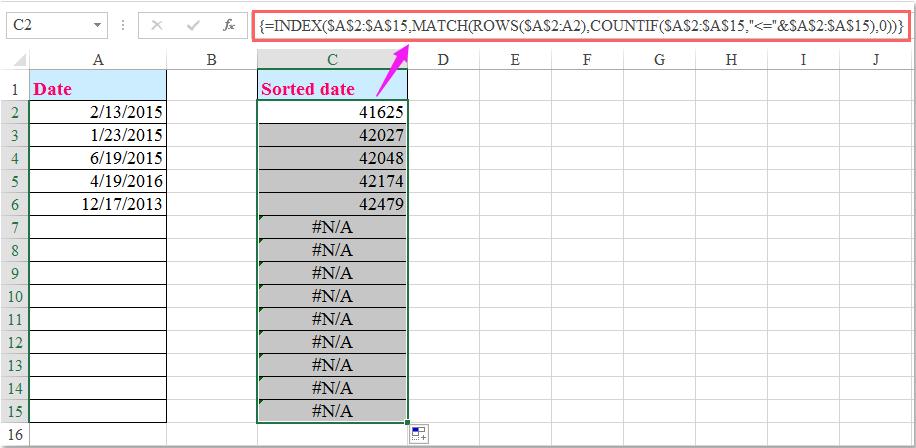Screen dimensions: 916x448
Task: Click the Cancel X icon in formula bar
Action: (x=157, y=25)
